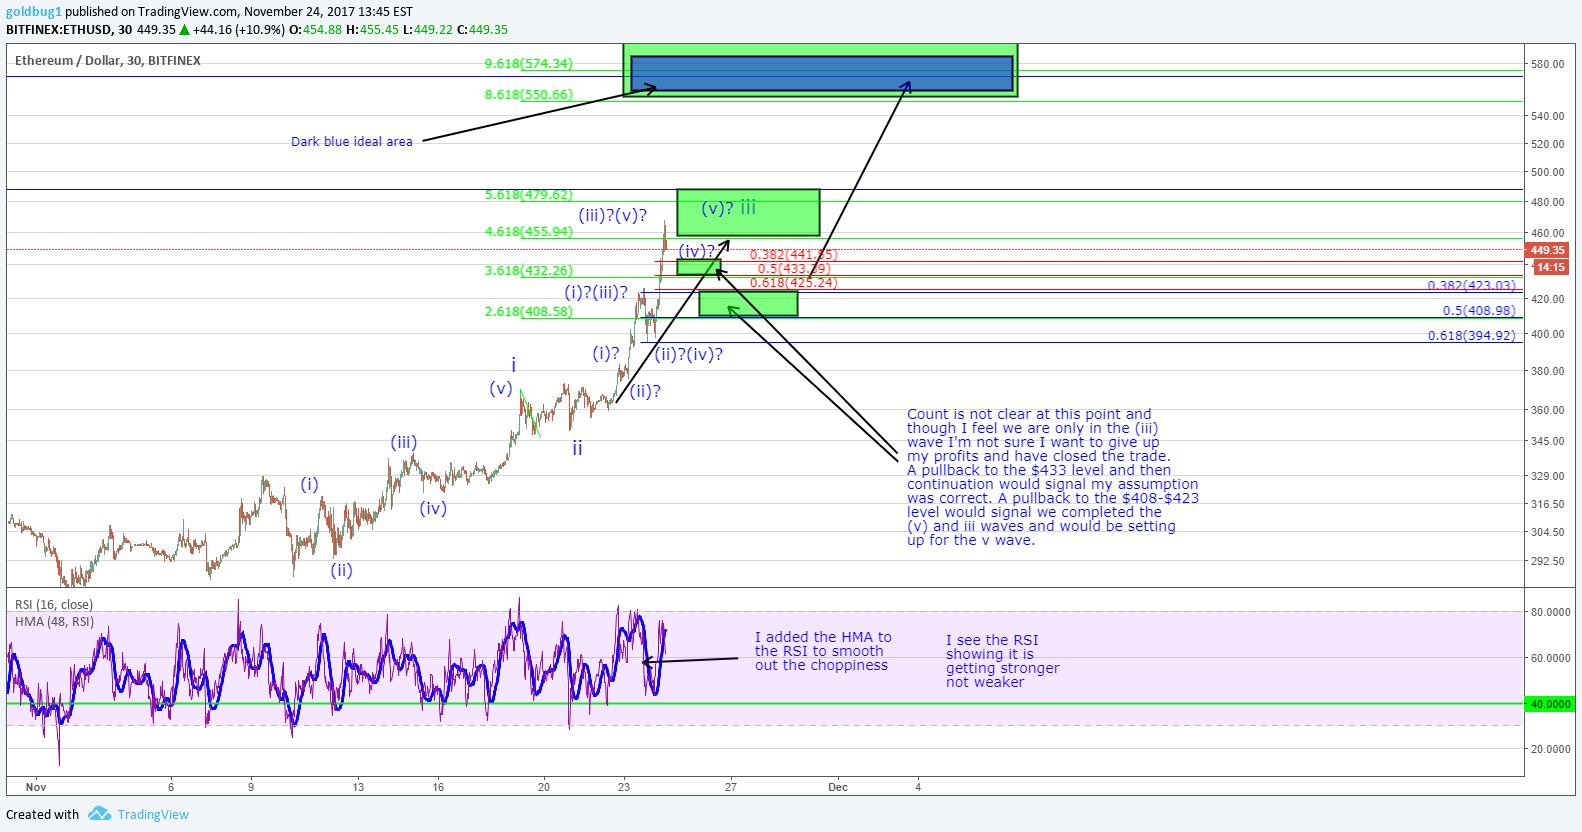Click the 20 label on date axis
The width and height of the screenshot is (1582, 832).
[x=544, y=787]
